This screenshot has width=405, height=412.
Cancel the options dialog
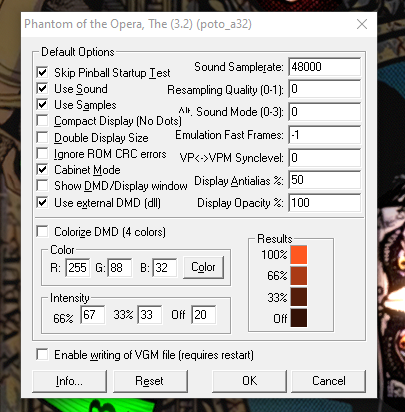point(329,381)
